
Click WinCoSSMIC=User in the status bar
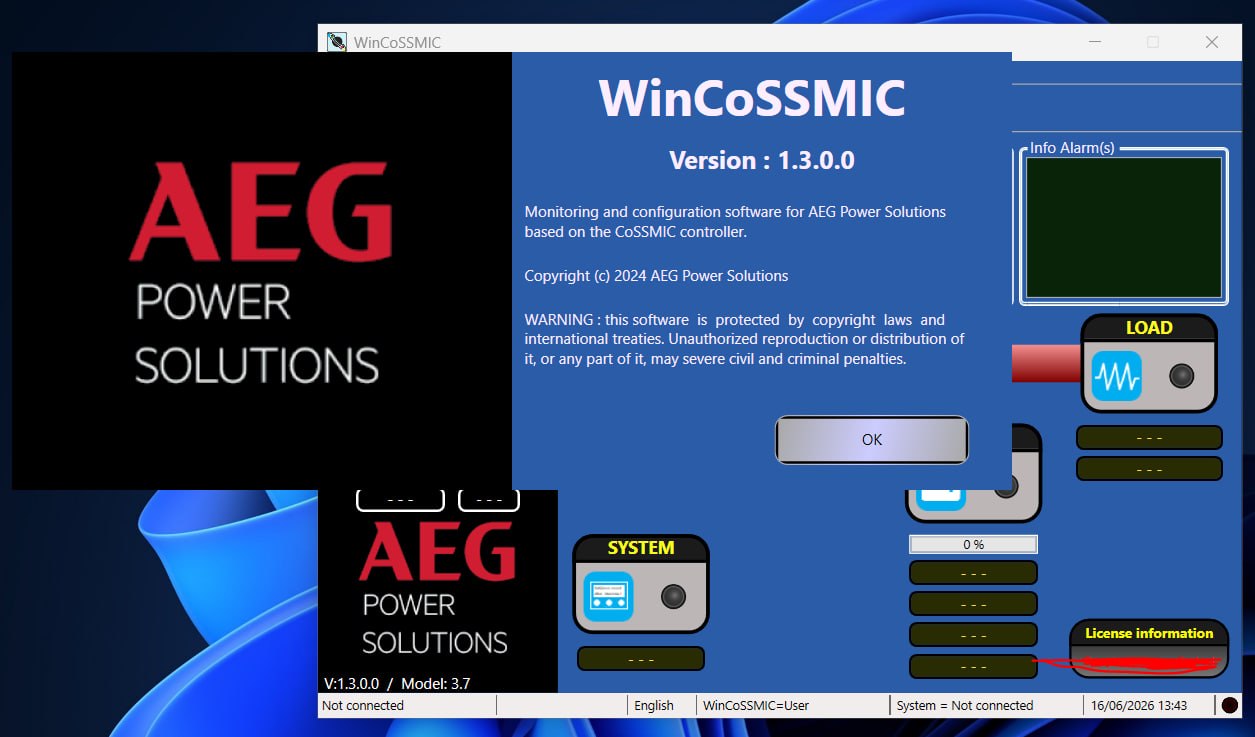pos(756,706)
